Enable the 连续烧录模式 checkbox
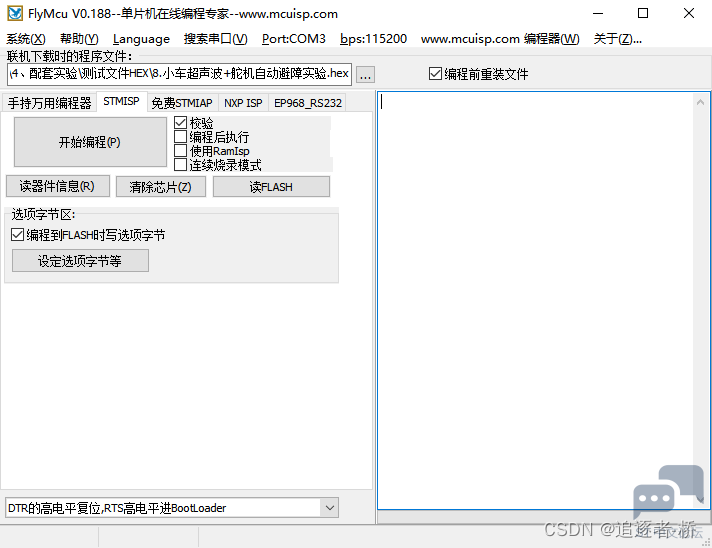Viewport: 712px width, 548px height. 180,165
